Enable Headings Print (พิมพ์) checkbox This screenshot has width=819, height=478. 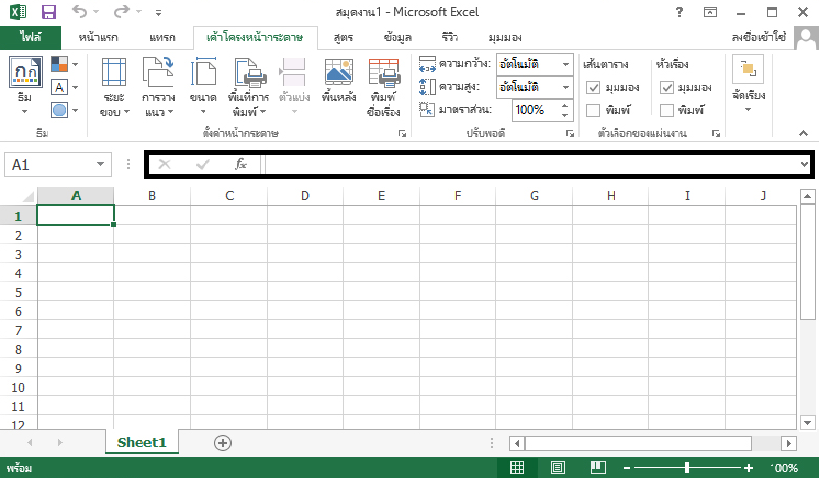click(667, 109)
